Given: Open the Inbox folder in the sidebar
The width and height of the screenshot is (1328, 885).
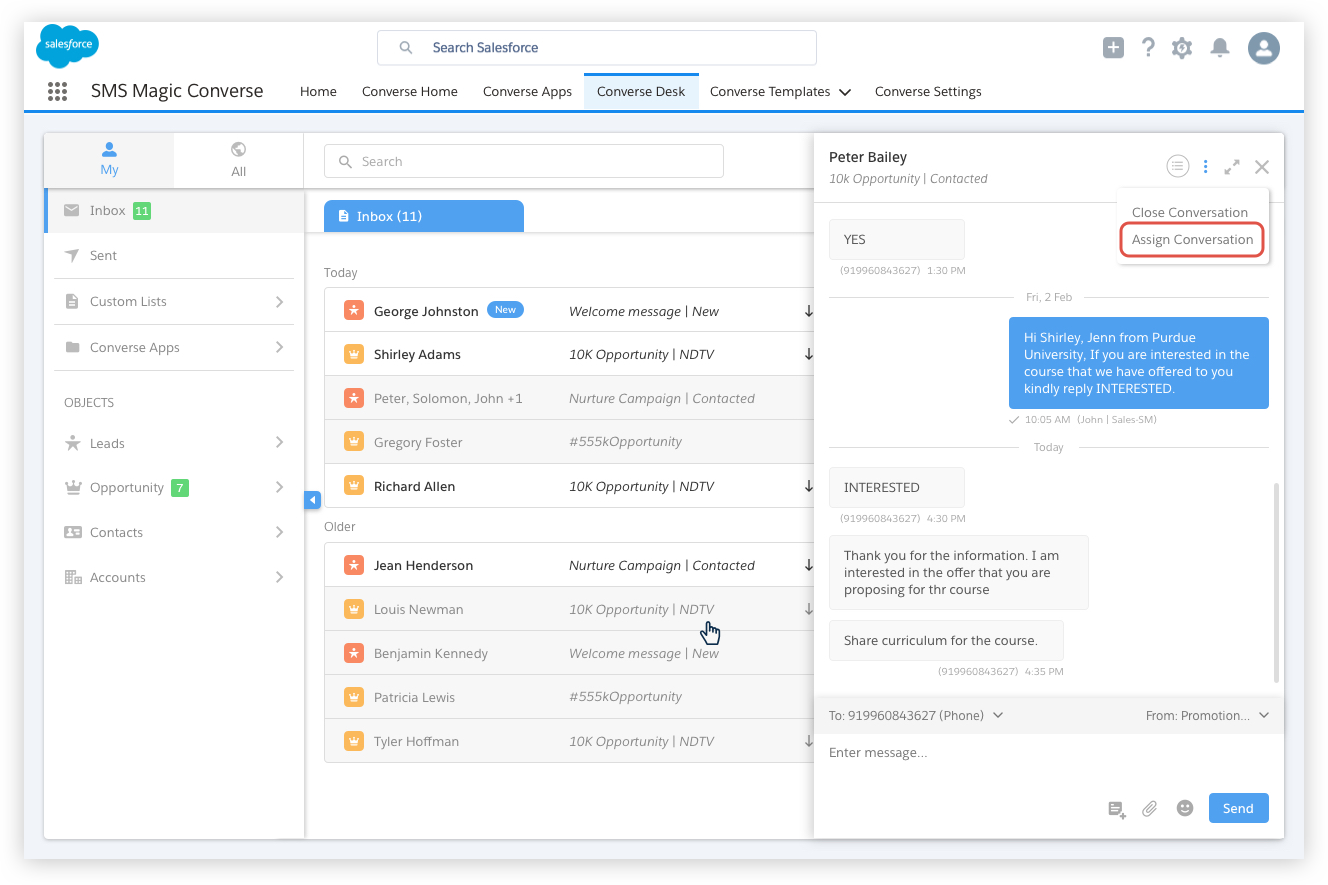Looking at the screenshot, I should coord(174,211).
